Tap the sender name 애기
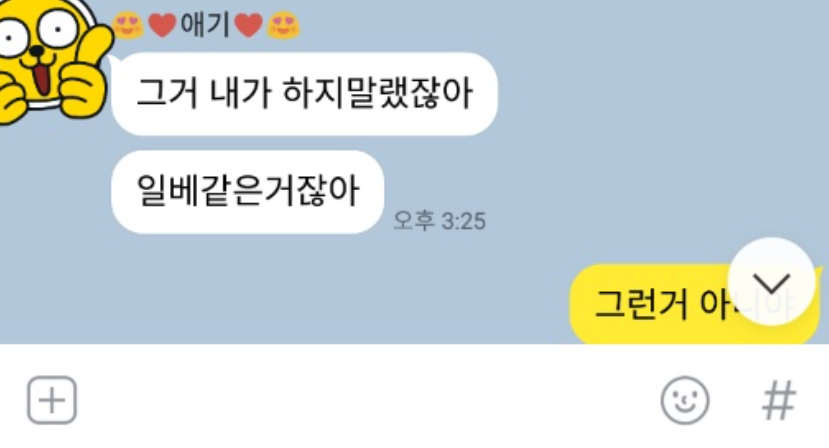Screen dimensions: 829x448 tap(205, 25)
